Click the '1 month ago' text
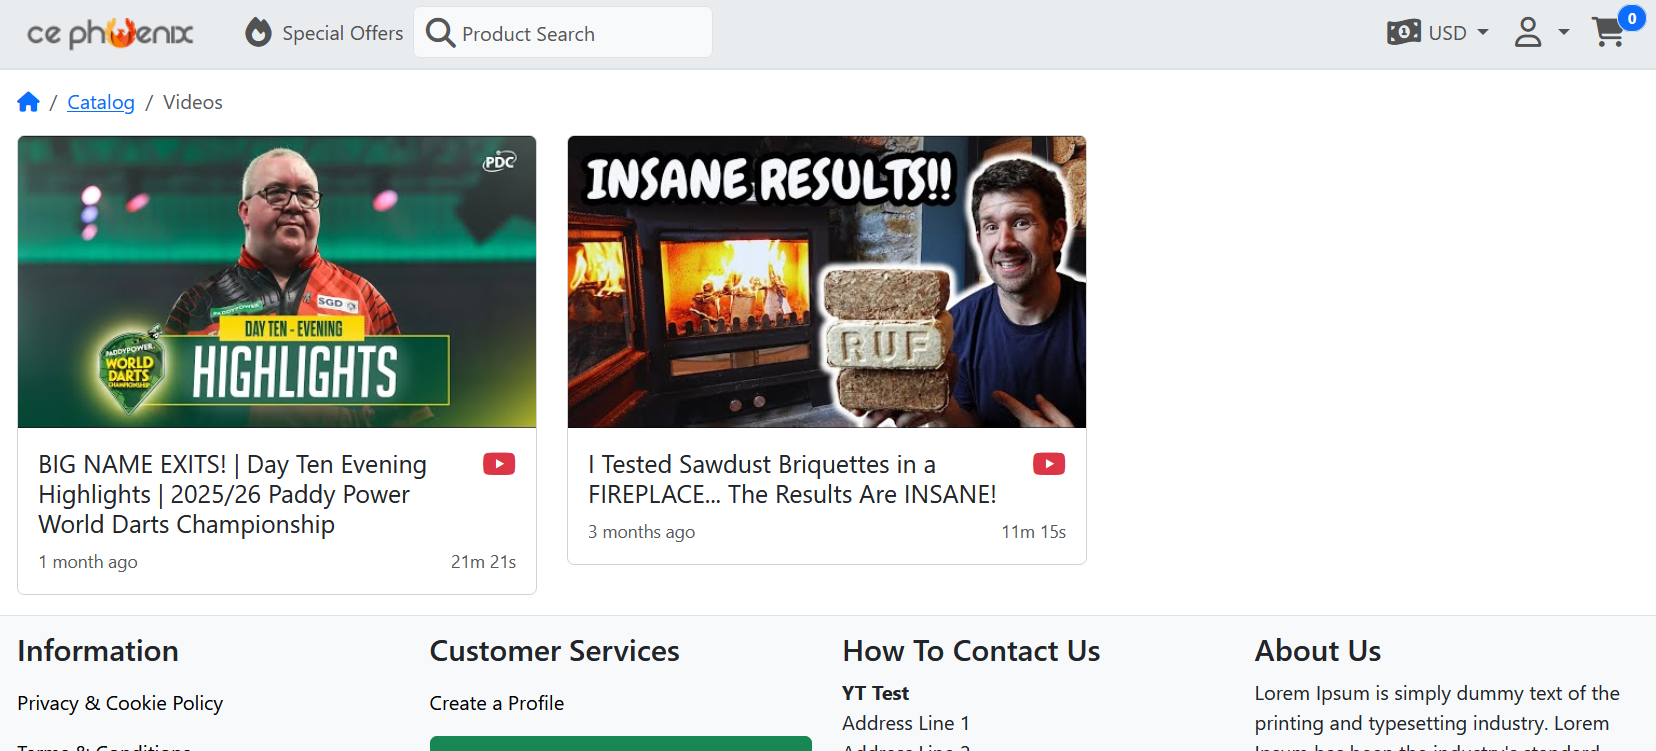 click(88, 562)
